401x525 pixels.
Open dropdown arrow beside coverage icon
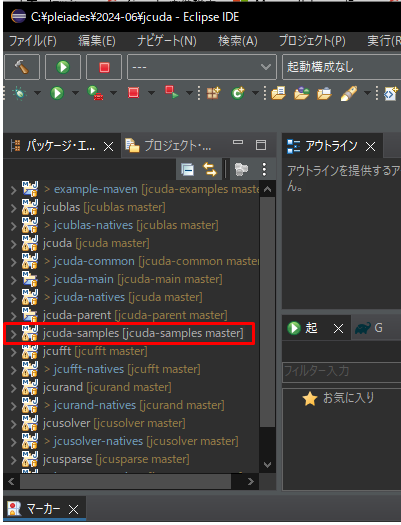coord(113,93)
